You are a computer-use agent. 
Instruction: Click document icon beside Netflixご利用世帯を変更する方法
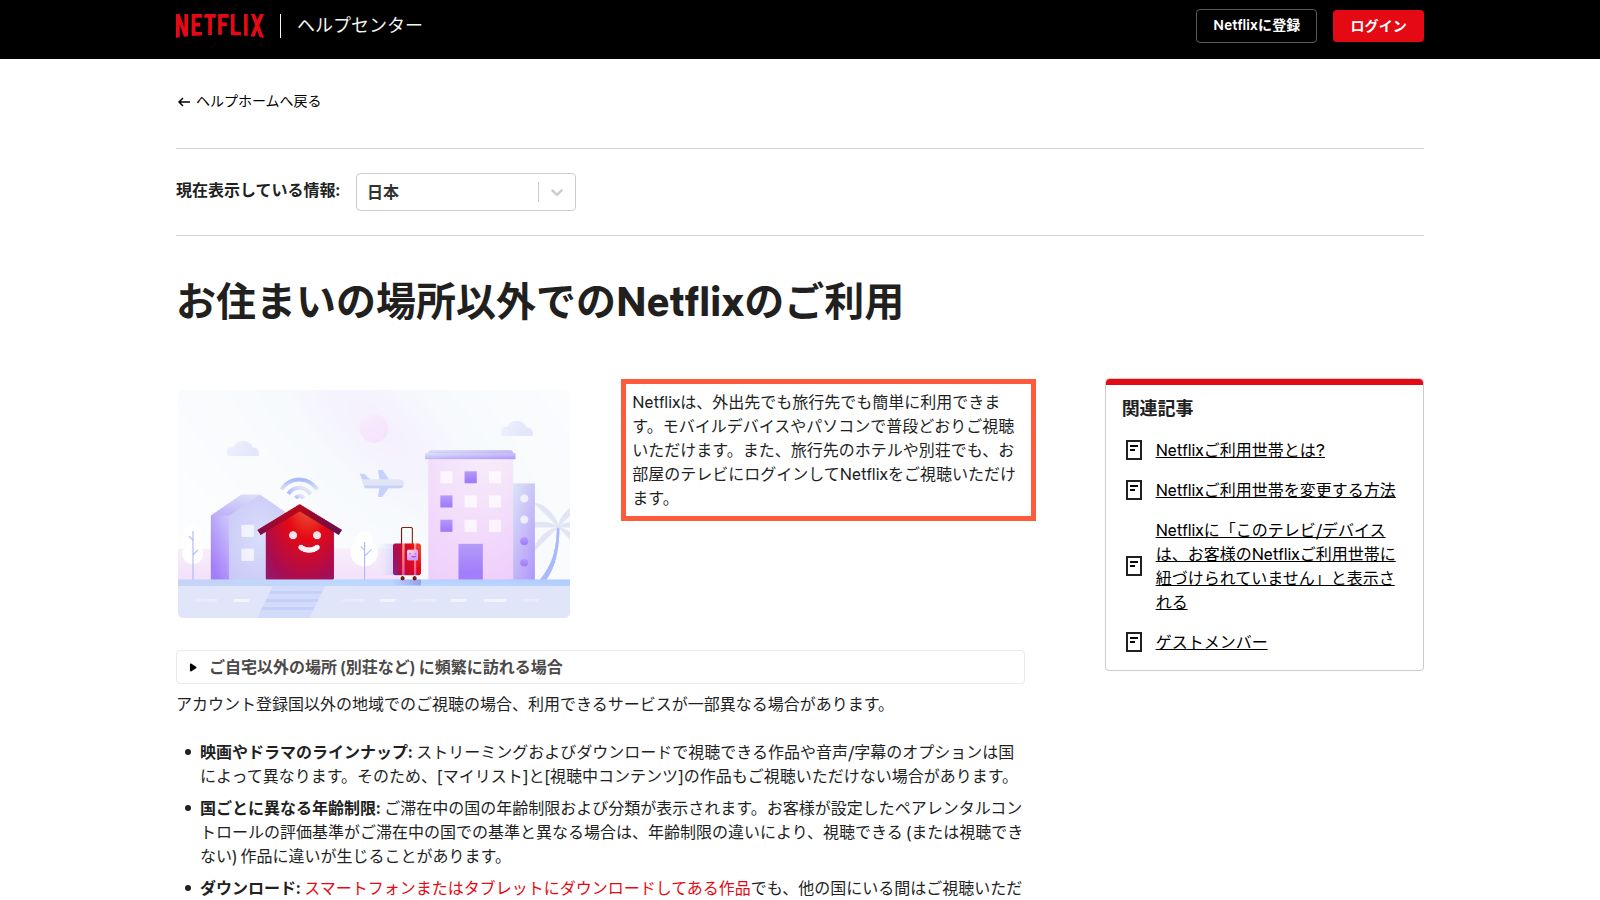pyautogui.click(x=1134, y=490)
